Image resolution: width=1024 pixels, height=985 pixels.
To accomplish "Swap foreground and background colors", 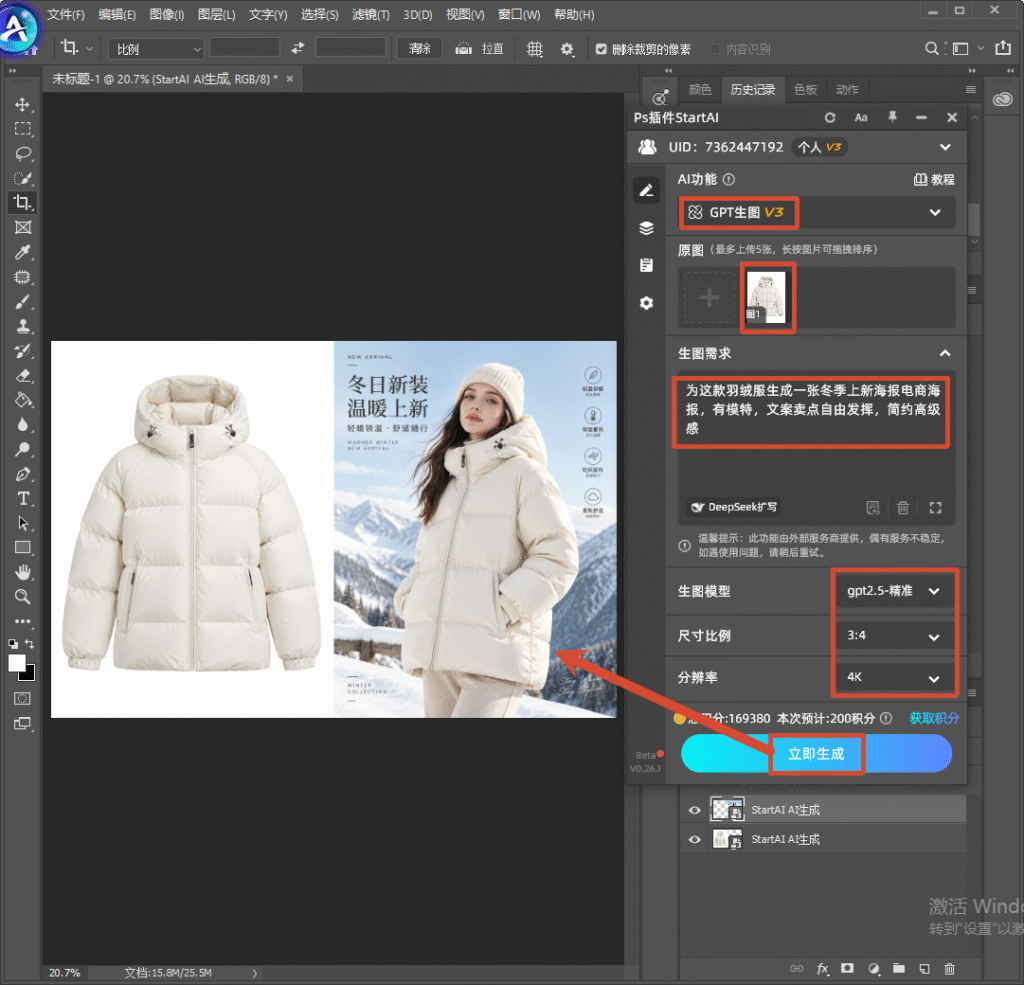I will (29, 644).
